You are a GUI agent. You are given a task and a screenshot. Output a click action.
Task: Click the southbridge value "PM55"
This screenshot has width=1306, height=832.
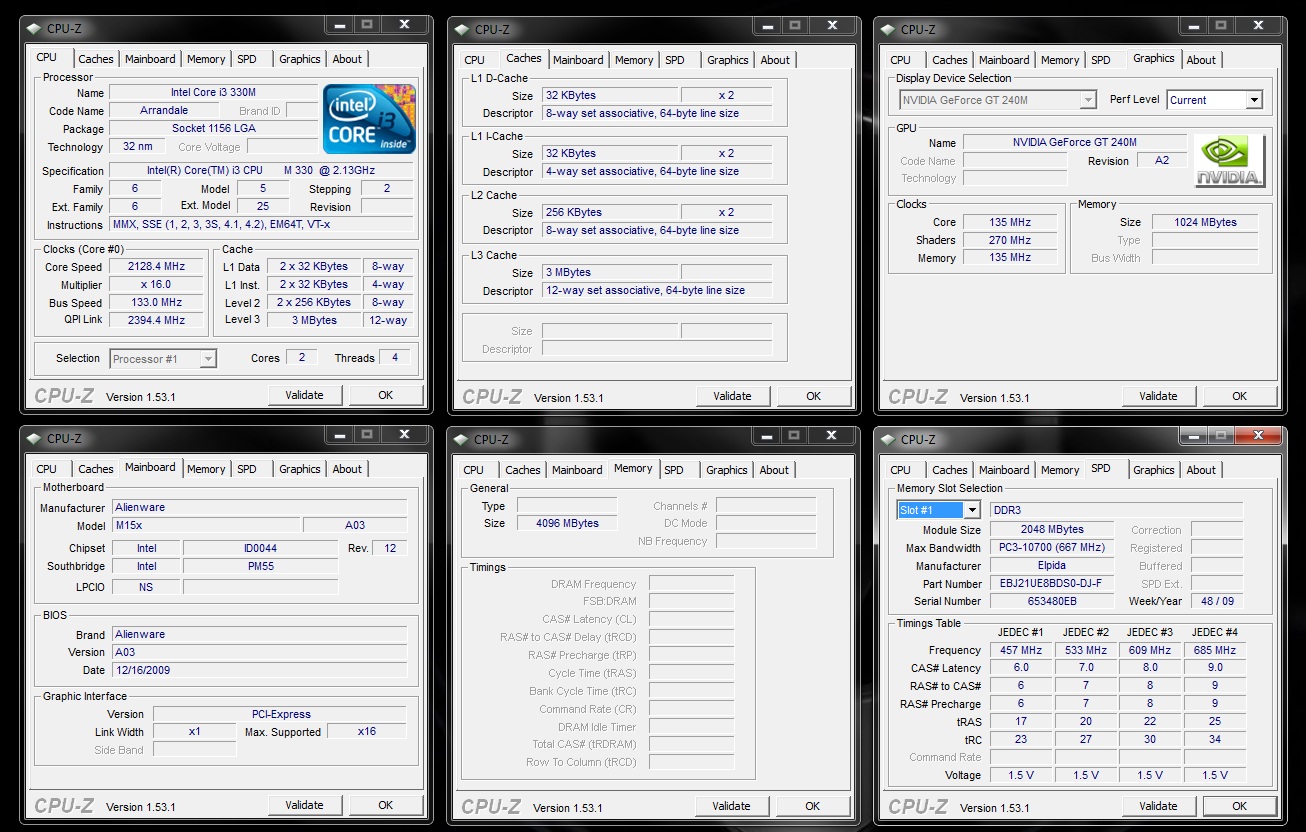(x=260, y=566)
